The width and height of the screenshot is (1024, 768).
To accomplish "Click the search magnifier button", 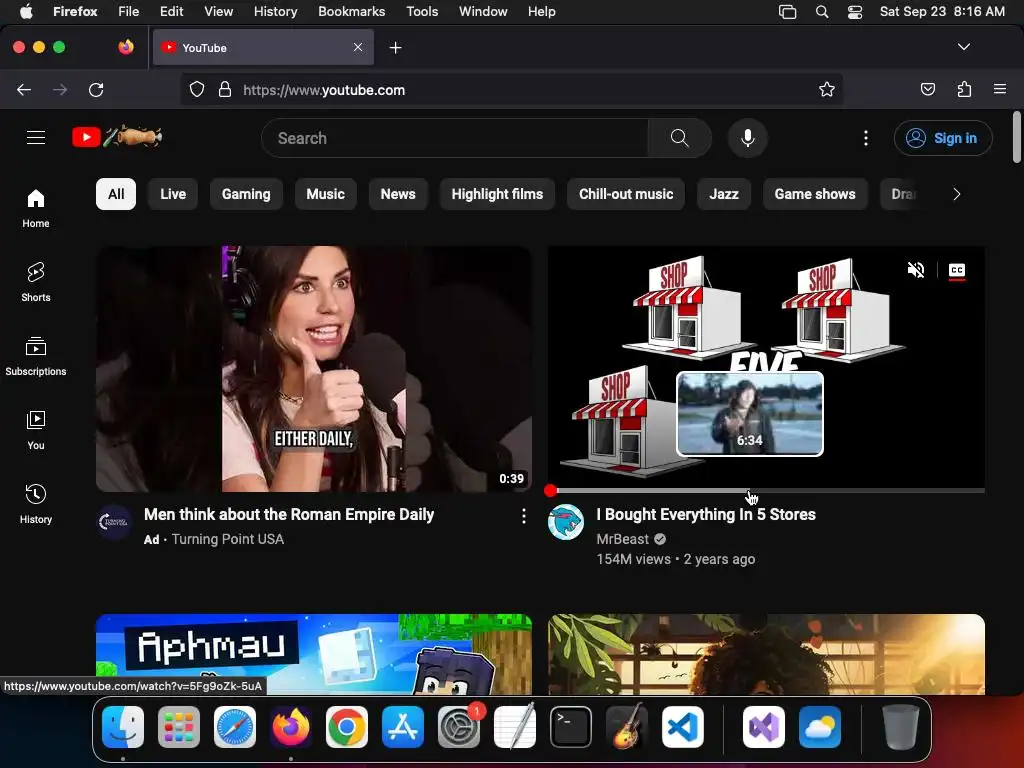I will [x=679, y=138].
